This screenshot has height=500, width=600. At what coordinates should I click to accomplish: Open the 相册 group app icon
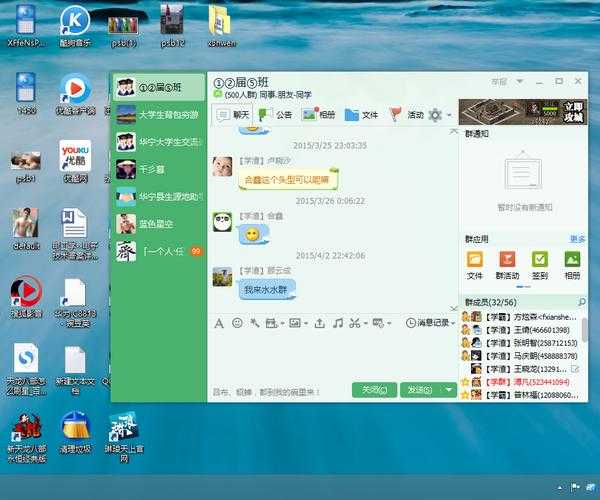(572, 265)
